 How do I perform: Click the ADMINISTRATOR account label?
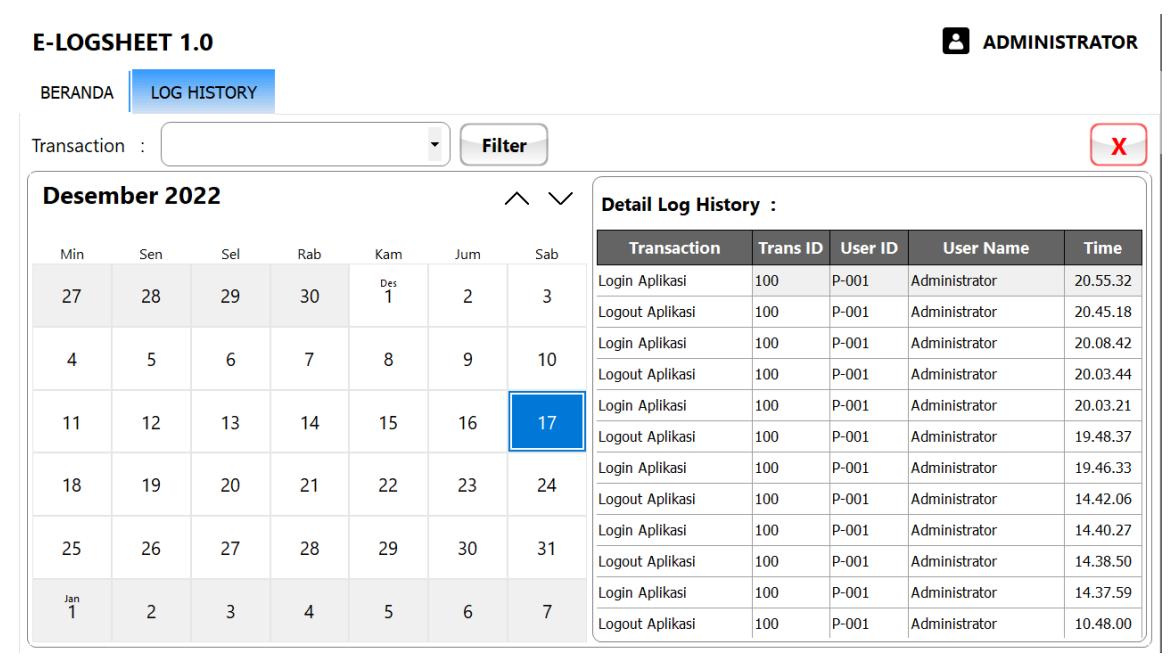click(1060, 42)
